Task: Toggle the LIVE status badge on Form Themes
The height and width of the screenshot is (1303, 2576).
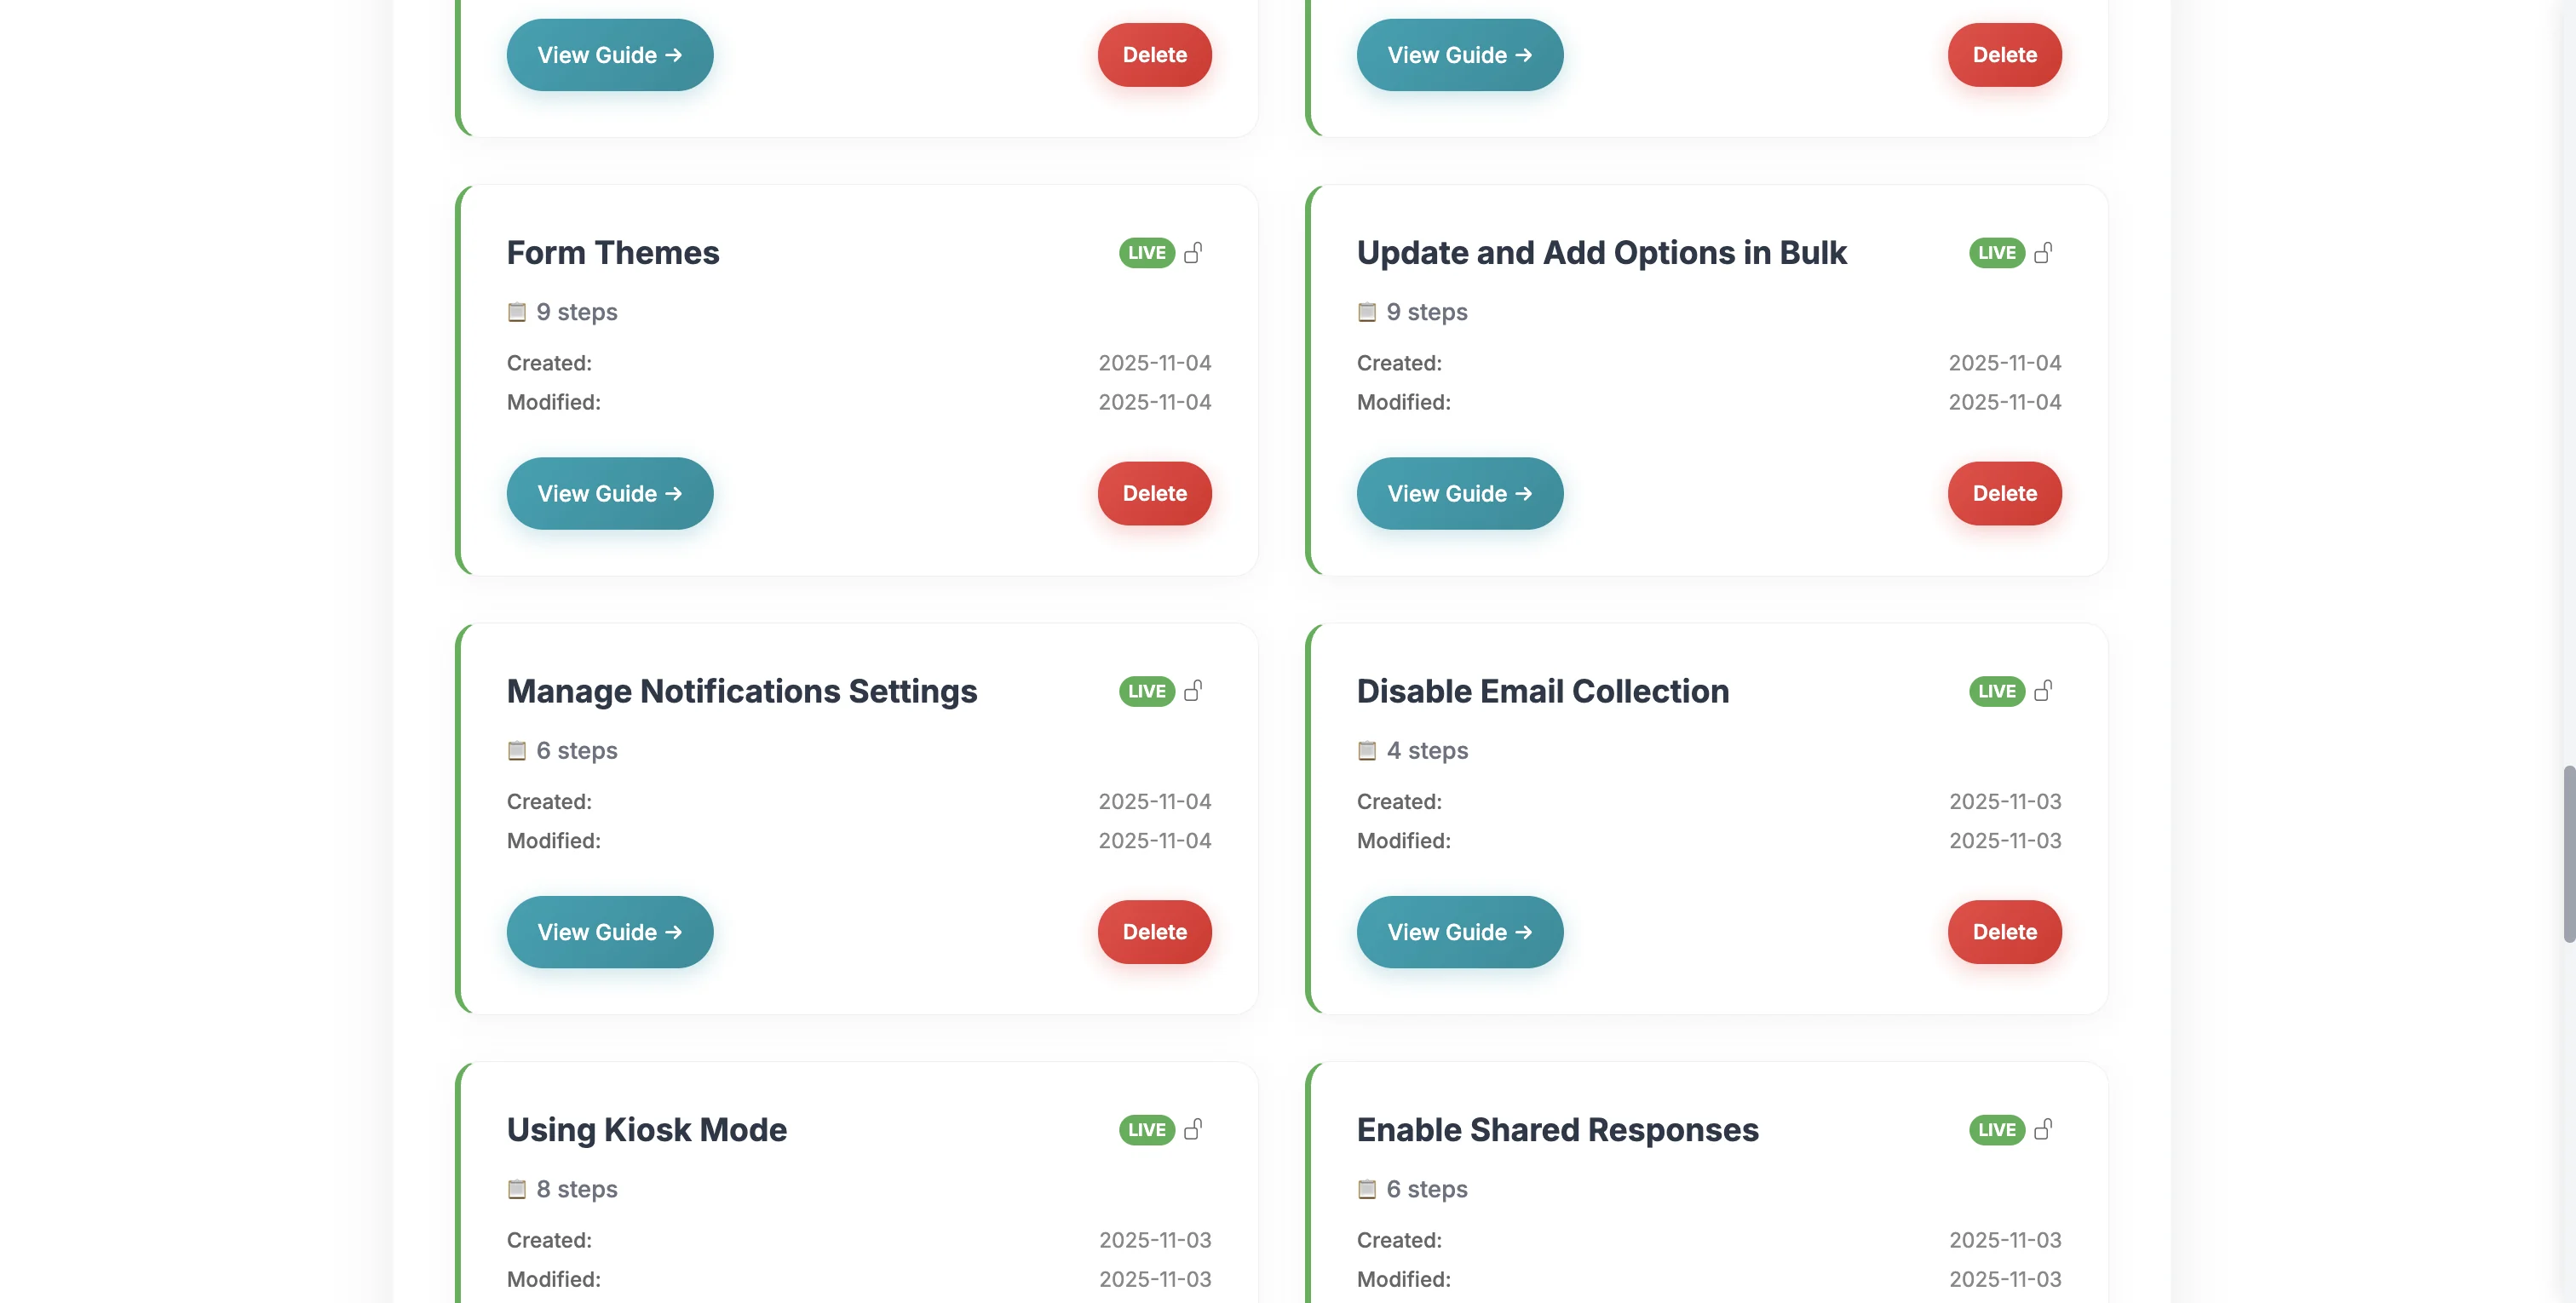Action: (1146, 253)
